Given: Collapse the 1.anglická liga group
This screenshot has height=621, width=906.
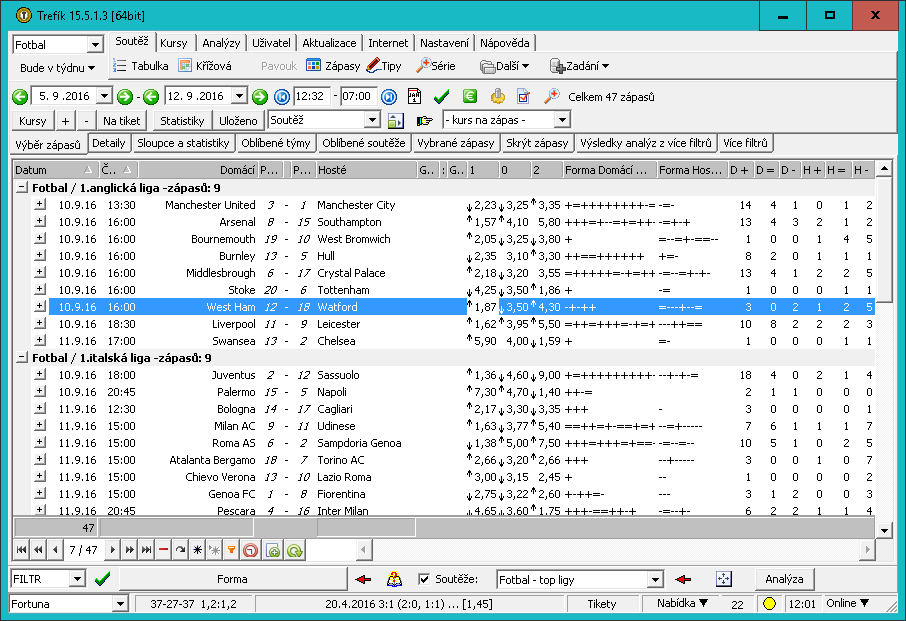Looking at the screenshot, I should coord(22,187).
